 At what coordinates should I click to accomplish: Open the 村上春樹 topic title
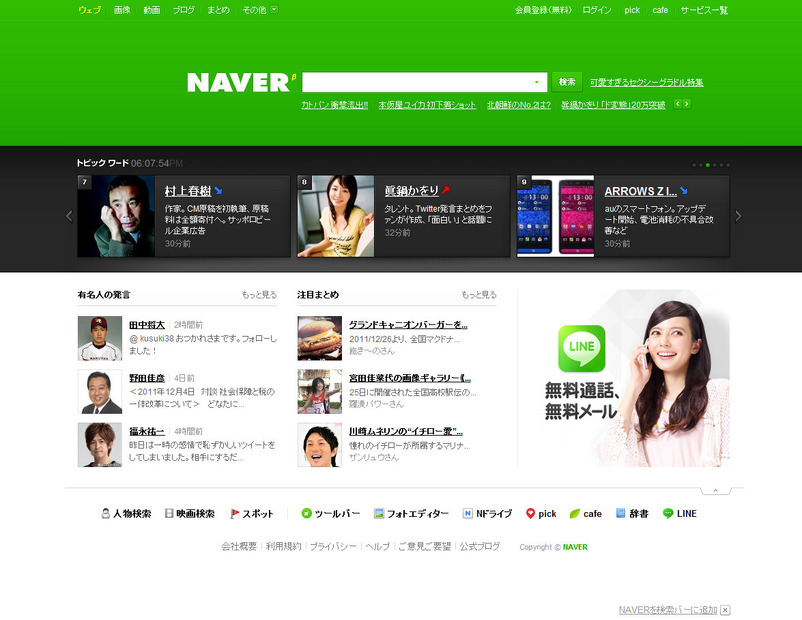(x=188, y=191)
